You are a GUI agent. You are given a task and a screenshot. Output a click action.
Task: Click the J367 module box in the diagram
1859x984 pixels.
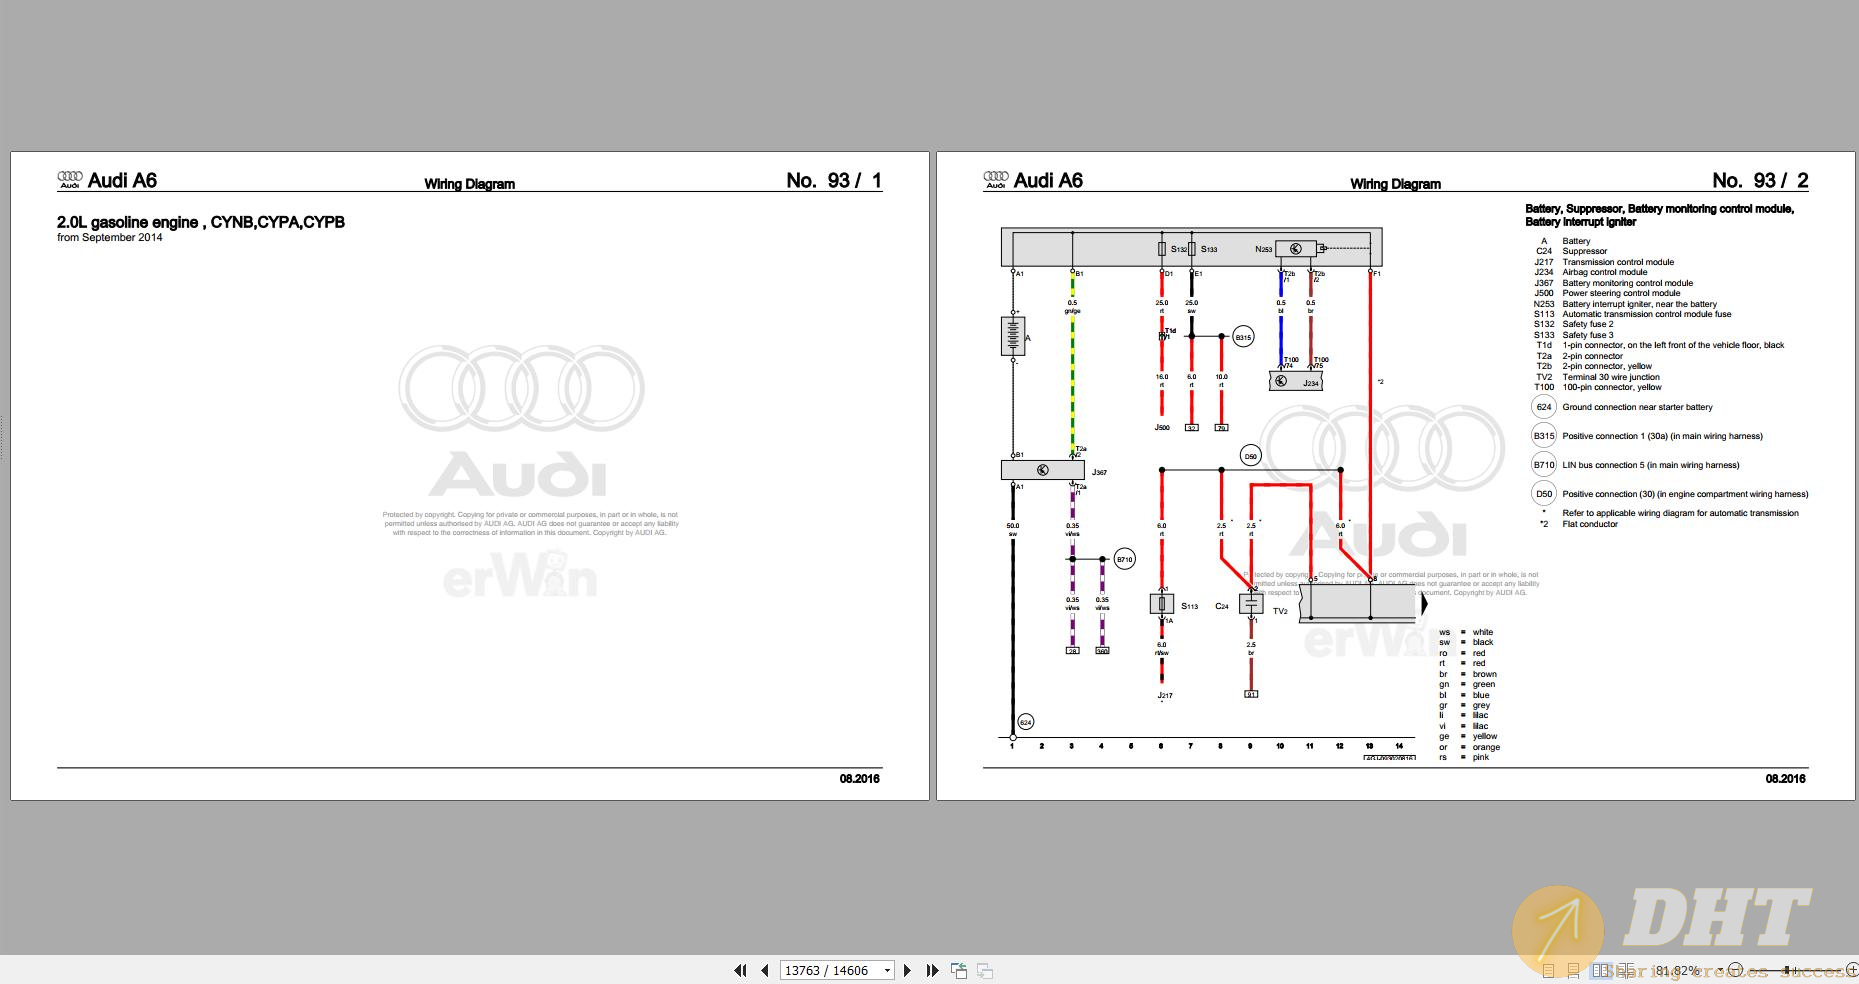[x=1042, y=470]
